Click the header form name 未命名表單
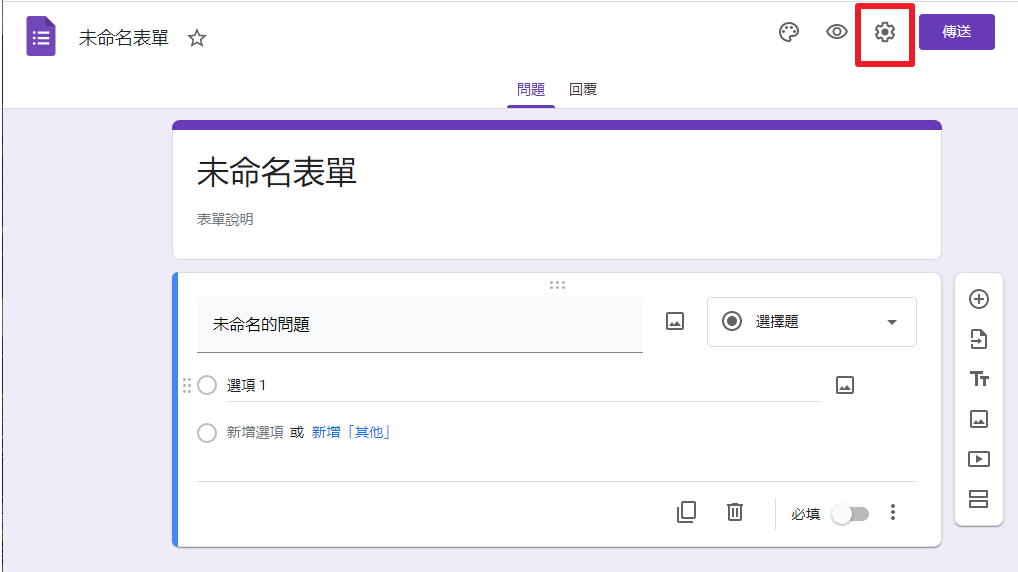Image resolution: width=1018 pixels, height=572 pixels. [x=123, y=38]
